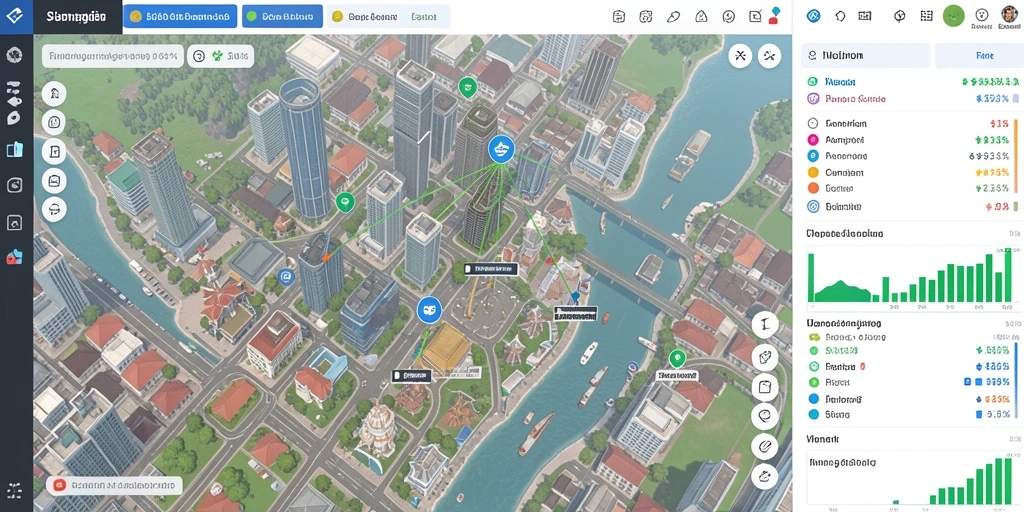This screenshot has height=512, width=1024.
Task: Click the blue app logo in top-left corner
Action: tap(14, 17)
